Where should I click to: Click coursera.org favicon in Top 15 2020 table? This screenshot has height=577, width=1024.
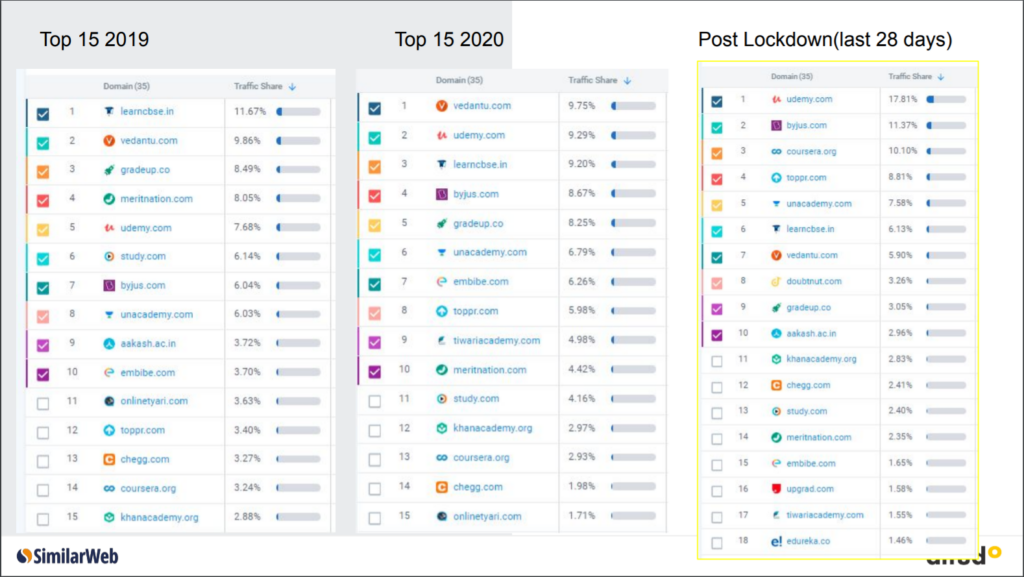pos(442,458)
